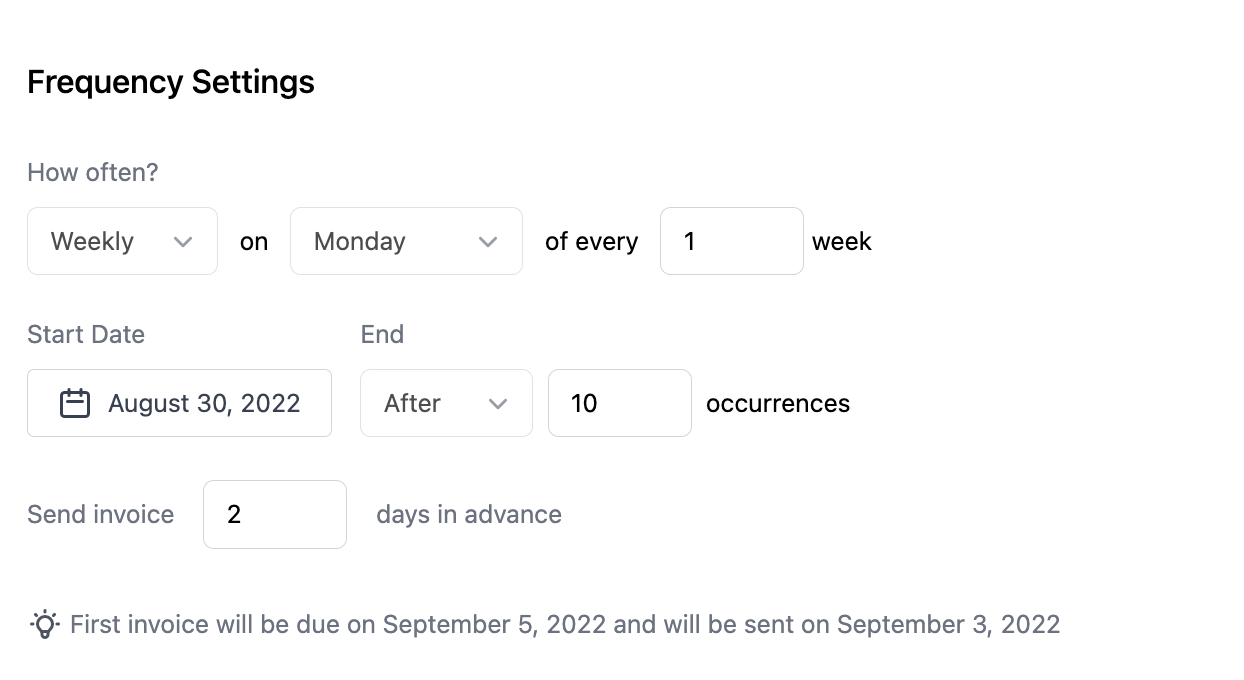The image size is (1244, 680).
Task: Click the lightbulb tip icon
Action: [x=43, y=623]
